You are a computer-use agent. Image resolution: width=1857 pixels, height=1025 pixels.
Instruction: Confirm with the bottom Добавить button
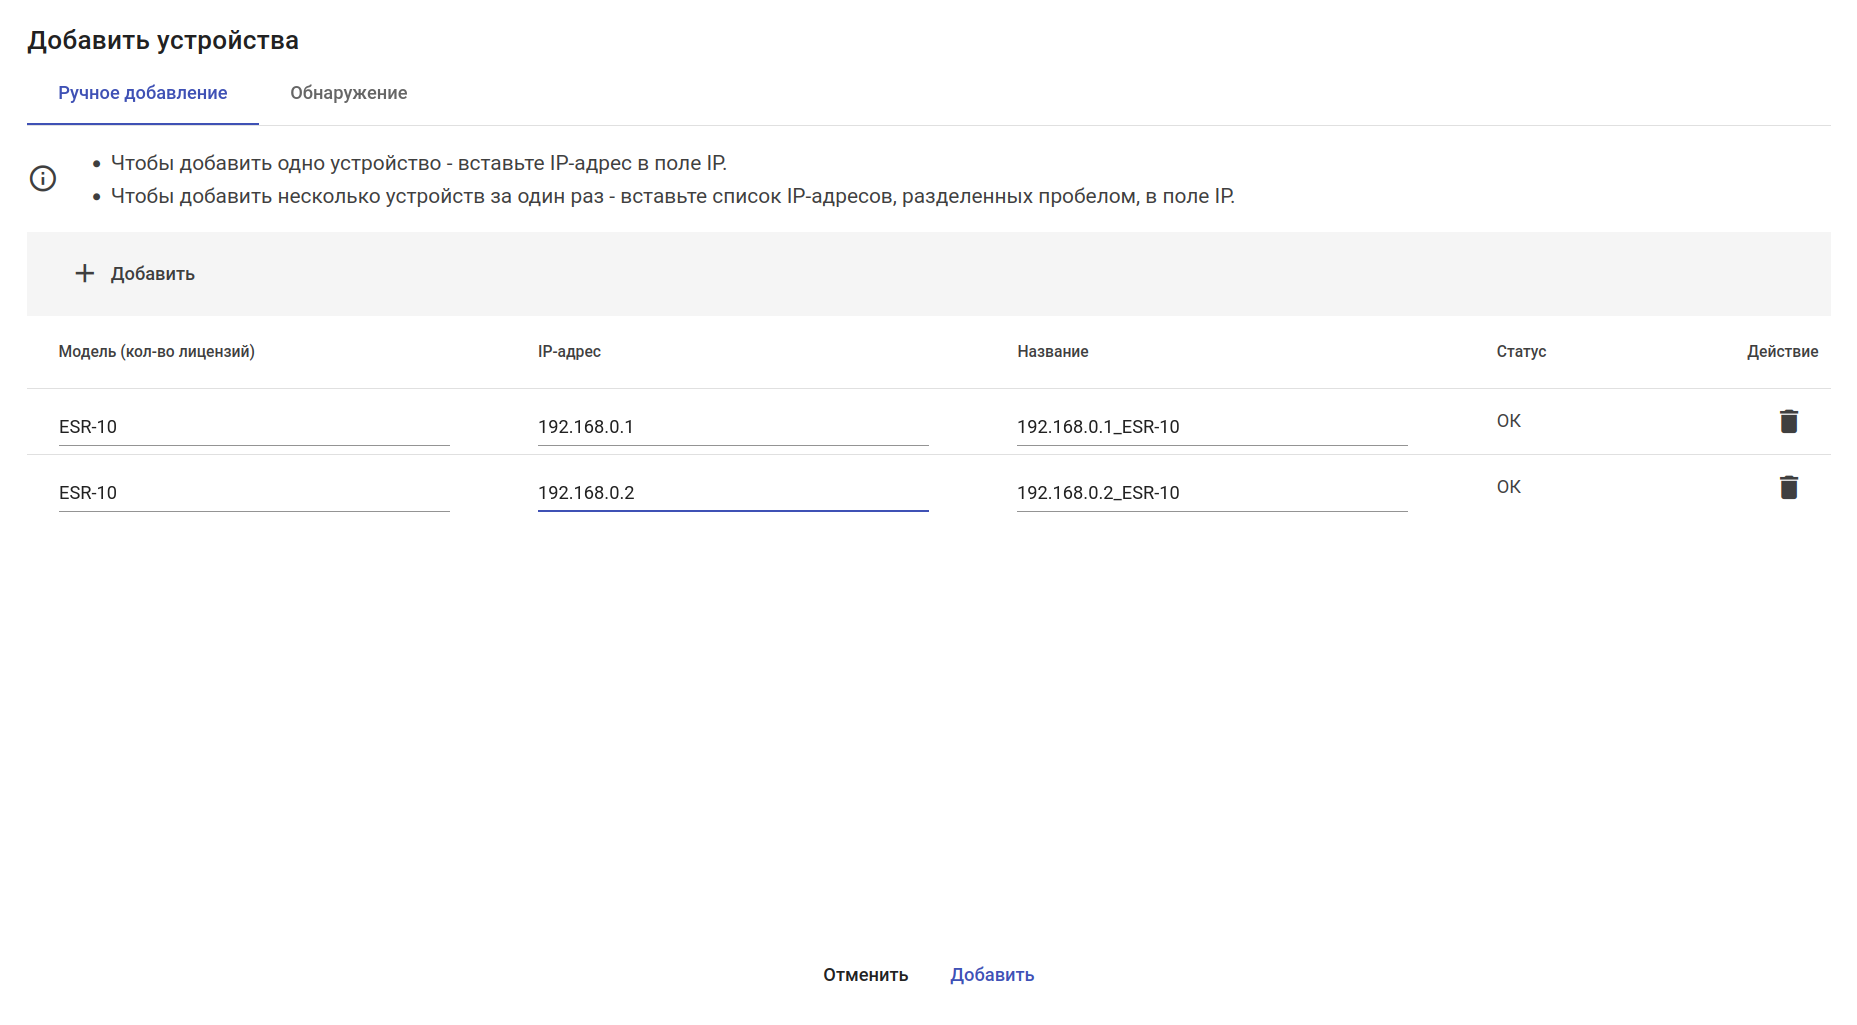coord(991,975)
